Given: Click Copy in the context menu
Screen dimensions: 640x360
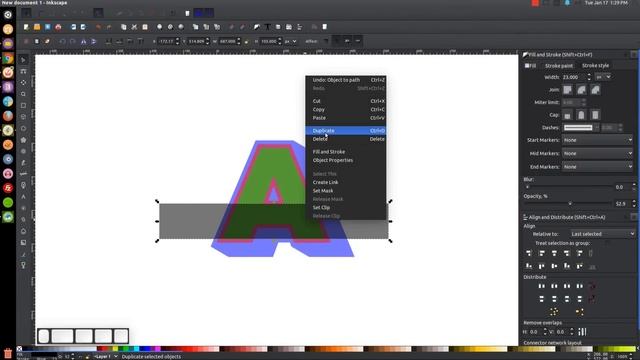Looking at the screenshot, I should (346, 109).
